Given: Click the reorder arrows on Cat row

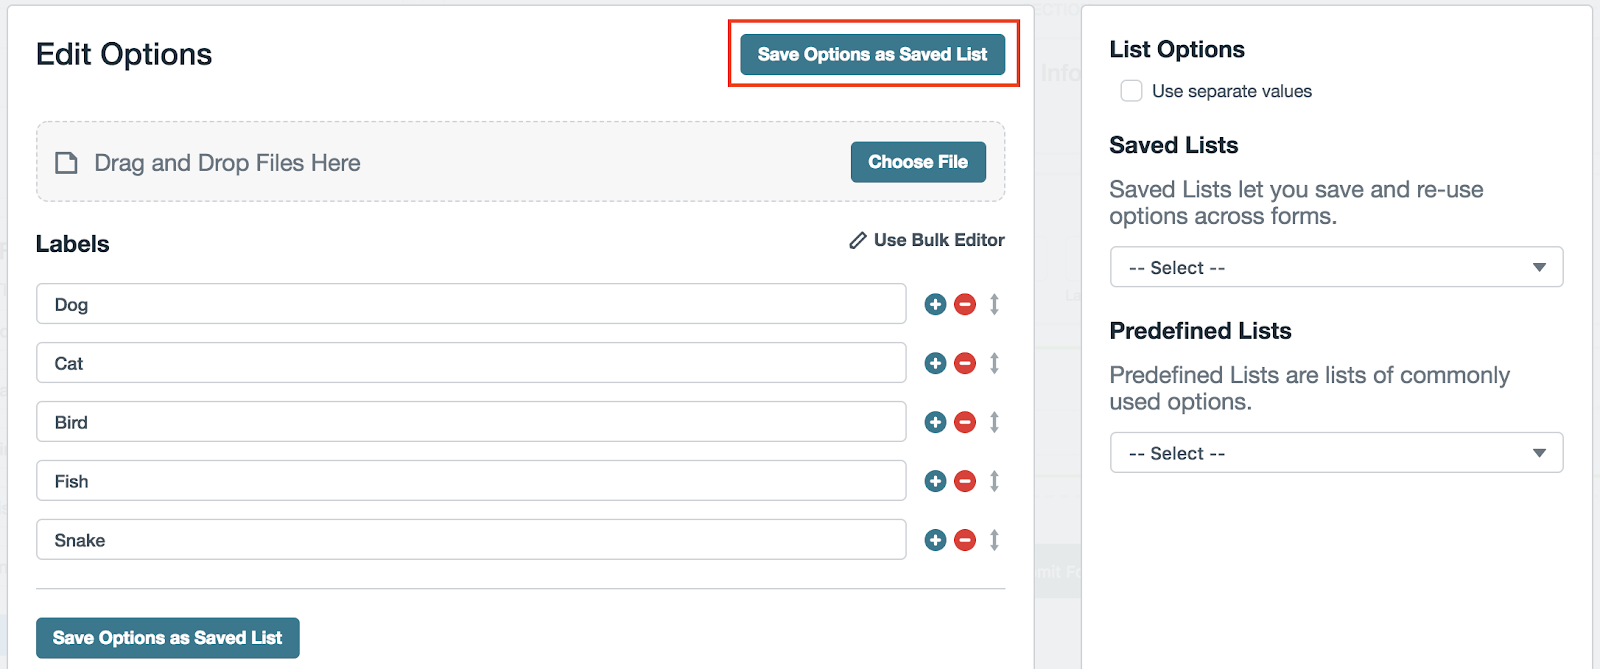Looking at the screenshot, I should (994, 363).
